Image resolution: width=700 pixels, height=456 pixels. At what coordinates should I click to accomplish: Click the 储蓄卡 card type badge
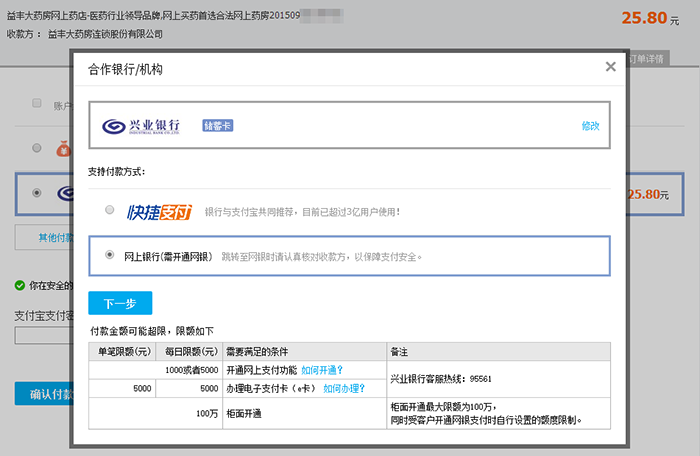tap(217, 126)
